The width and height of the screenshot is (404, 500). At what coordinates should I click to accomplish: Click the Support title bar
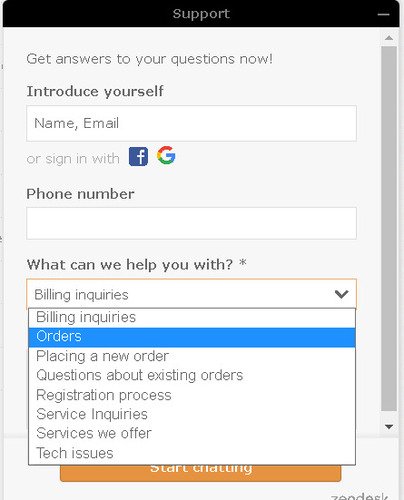tap(201, 14)
